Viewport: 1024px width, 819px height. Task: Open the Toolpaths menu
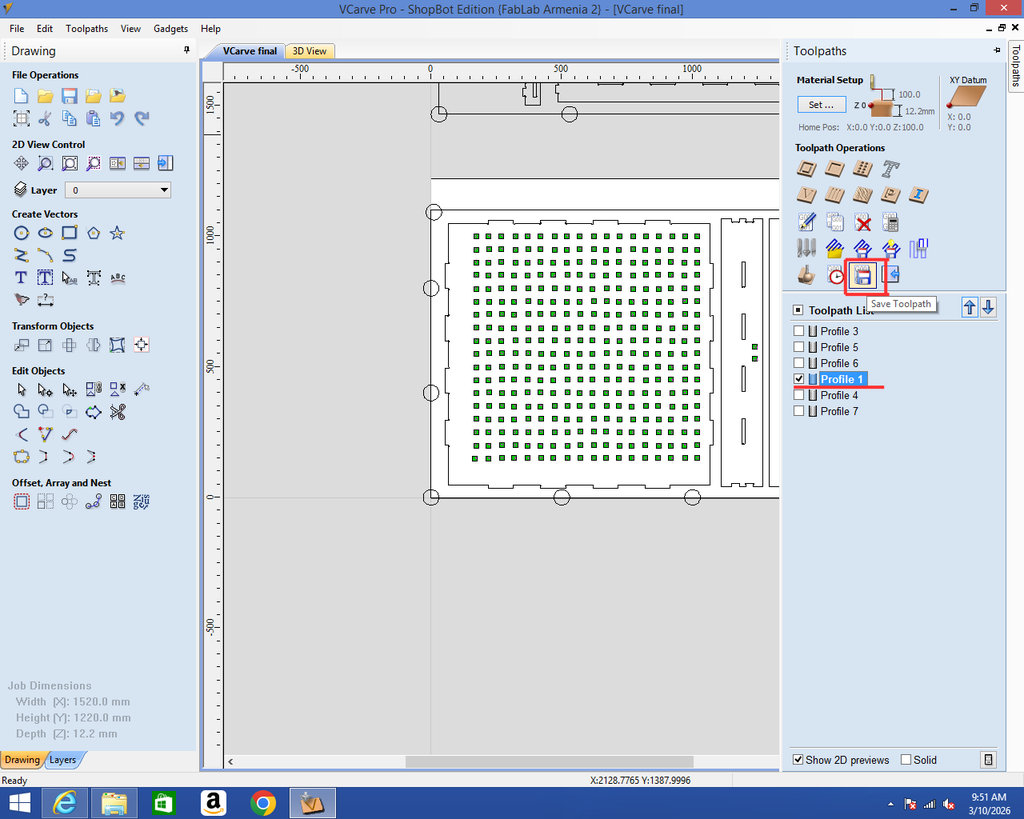tap(87, 29)
